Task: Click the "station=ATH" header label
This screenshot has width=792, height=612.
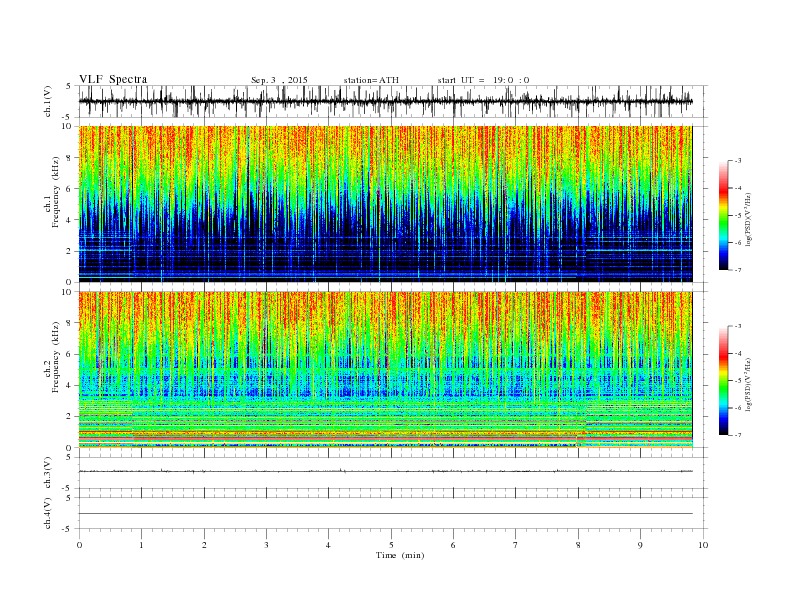Action: click(x=371, y=80)
